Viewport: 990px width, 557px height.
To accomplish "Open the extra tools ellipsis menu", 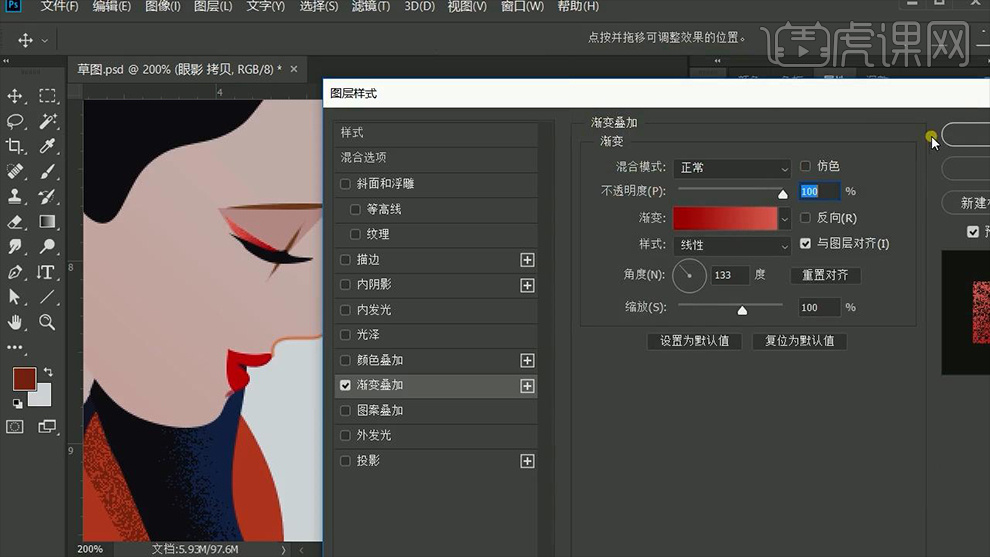I will click(15, 347).
